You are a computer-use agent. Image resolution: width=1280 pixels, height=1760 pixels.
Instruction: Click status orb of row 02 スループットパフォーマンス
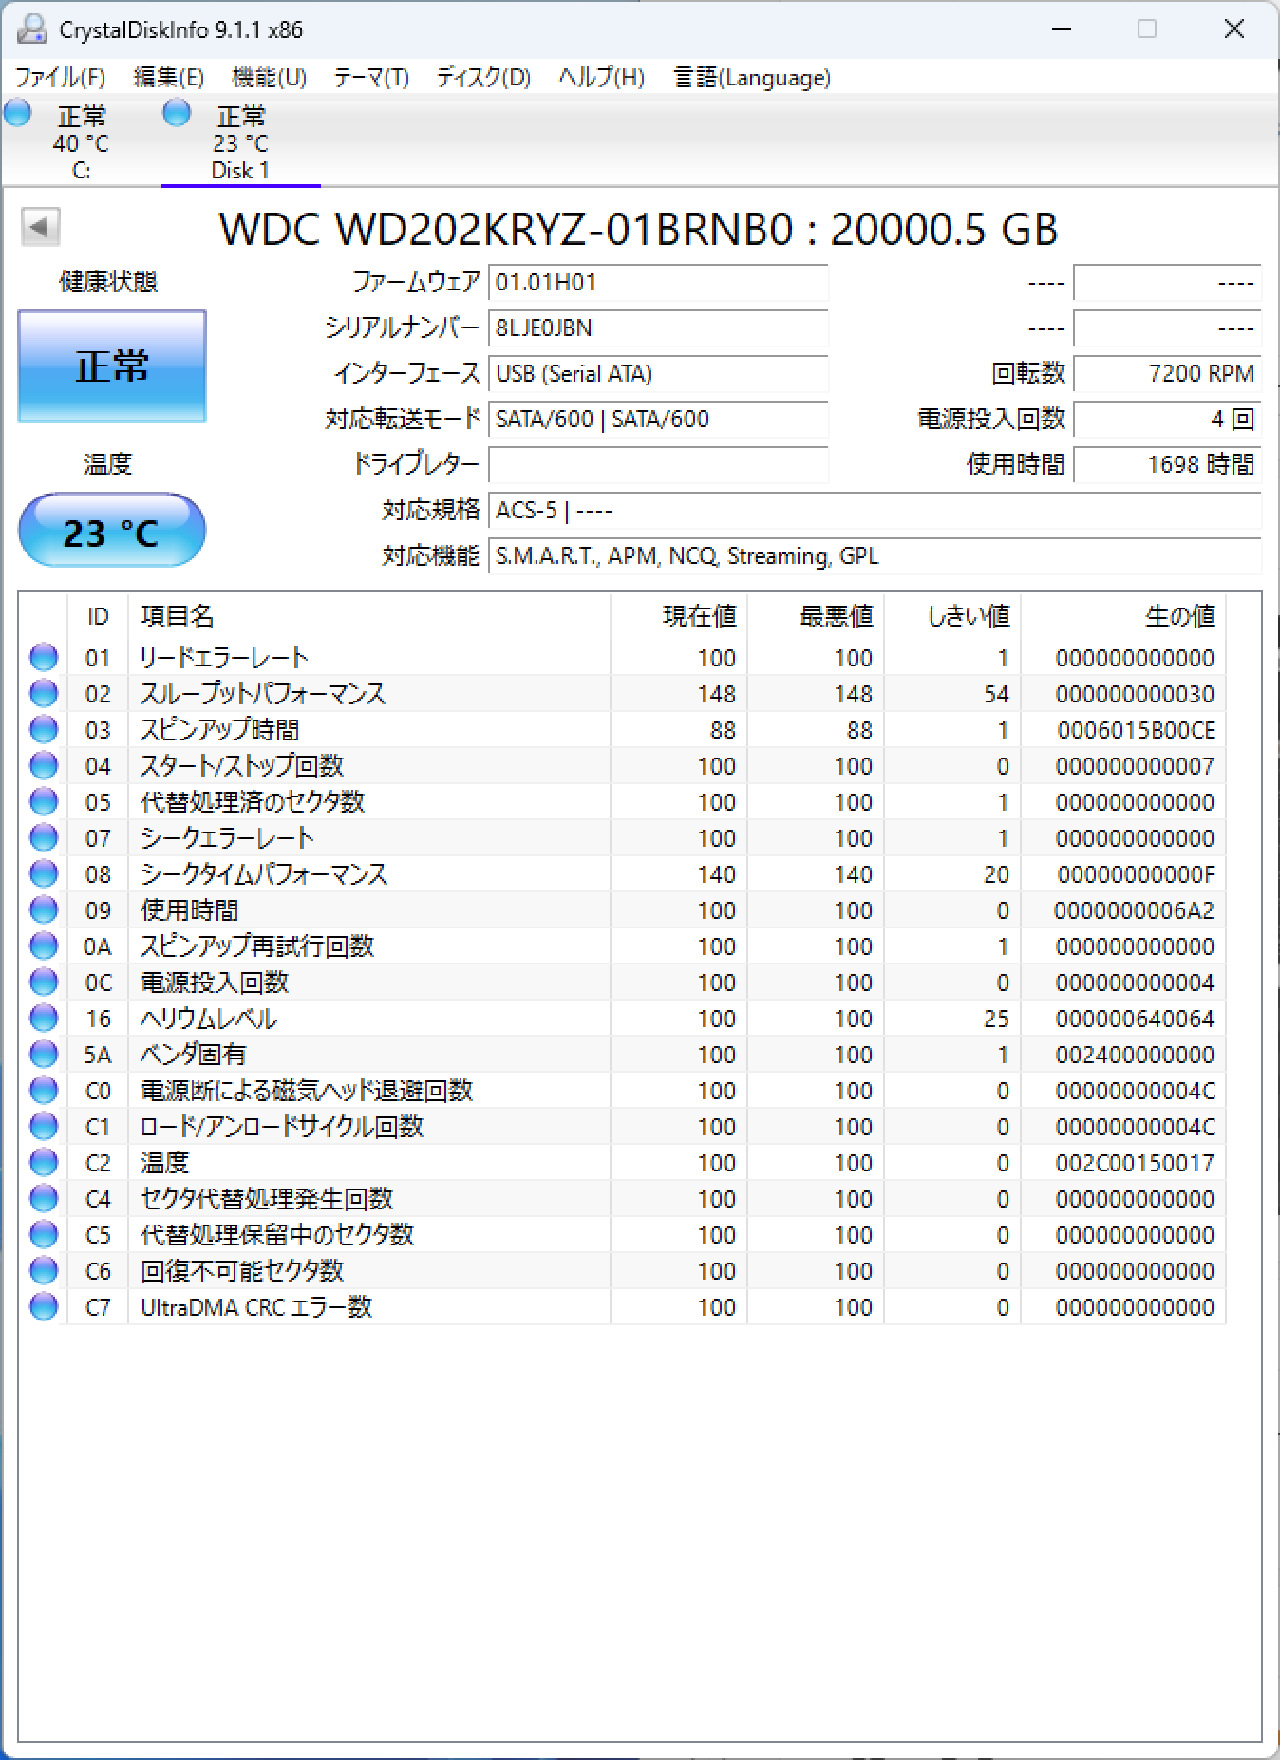point(43,693)
